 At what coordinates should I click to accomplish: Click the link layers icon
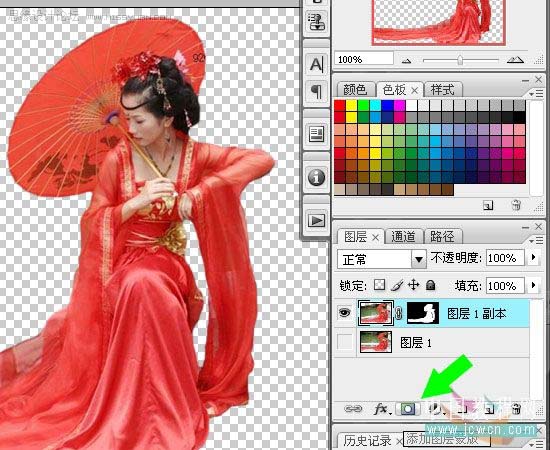(354, 409)
